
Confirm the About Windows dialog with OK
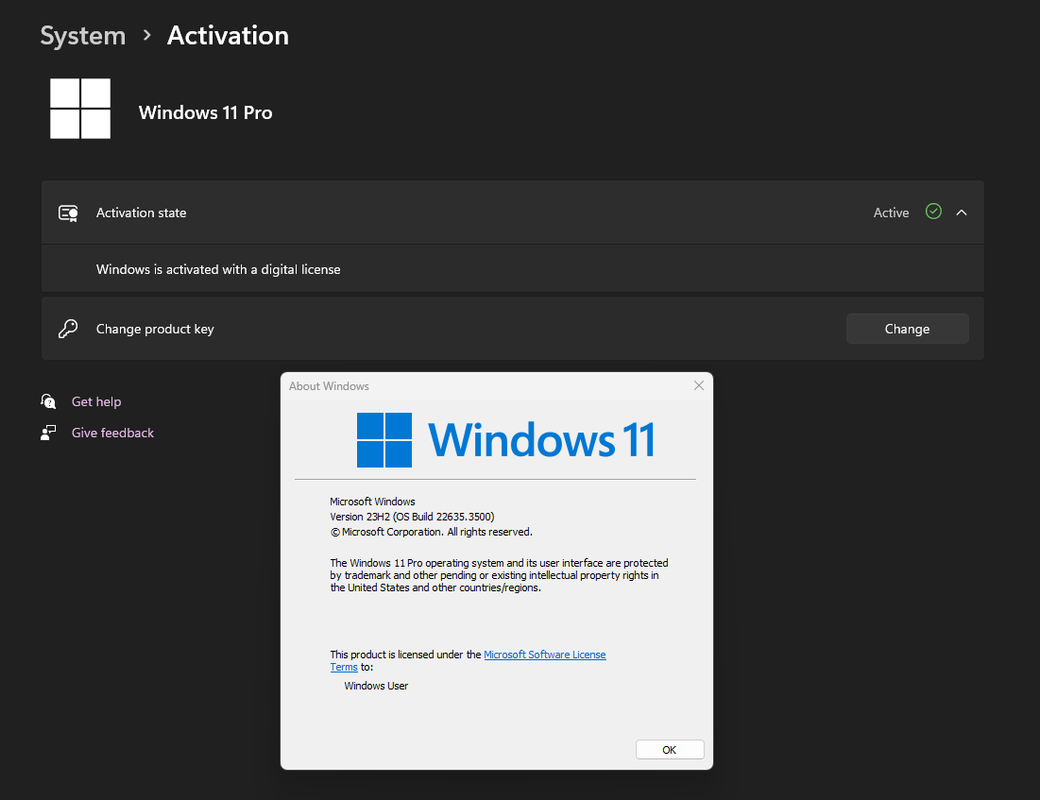670,750
